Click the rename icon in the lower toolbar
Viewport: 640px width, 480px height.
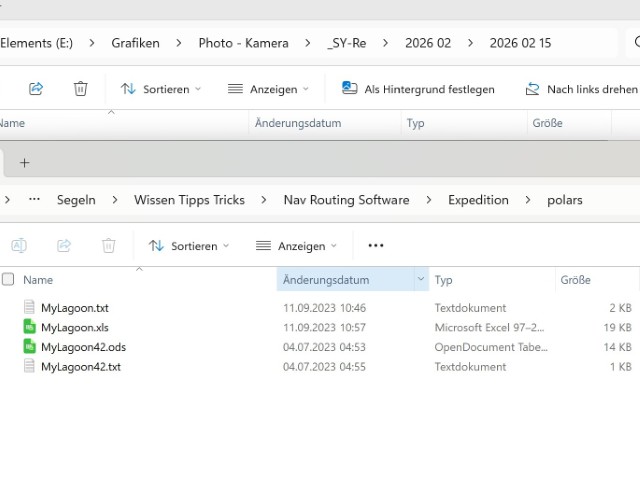[x=19, y=245]
